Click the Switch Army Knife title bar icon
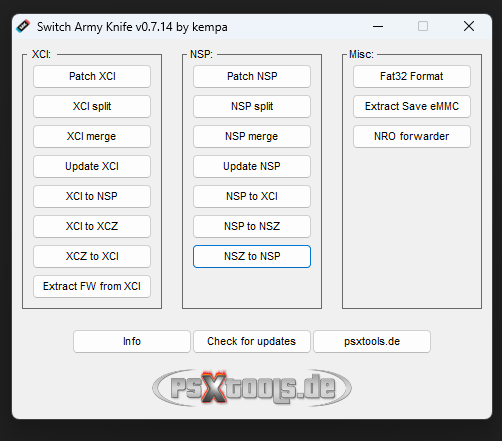 click(x=23, y=26)
